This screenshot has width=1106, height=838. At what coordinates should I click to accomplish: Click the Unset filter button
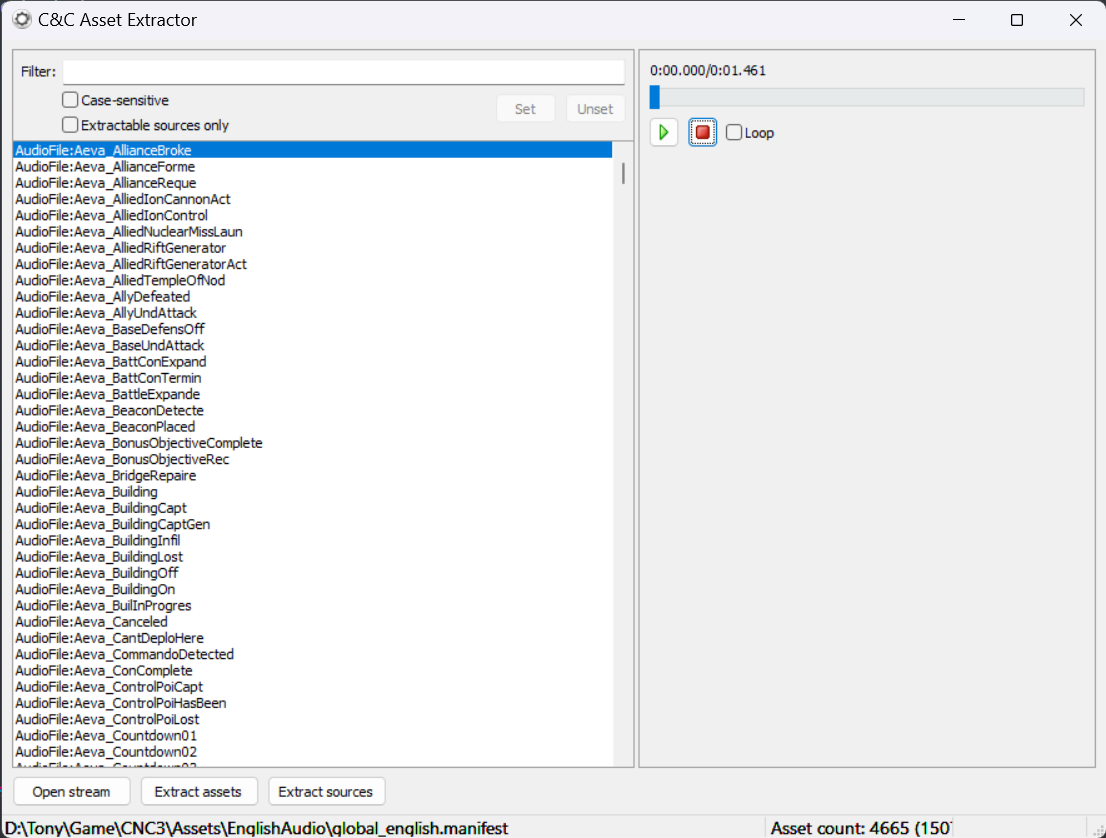tap(595, 109)
